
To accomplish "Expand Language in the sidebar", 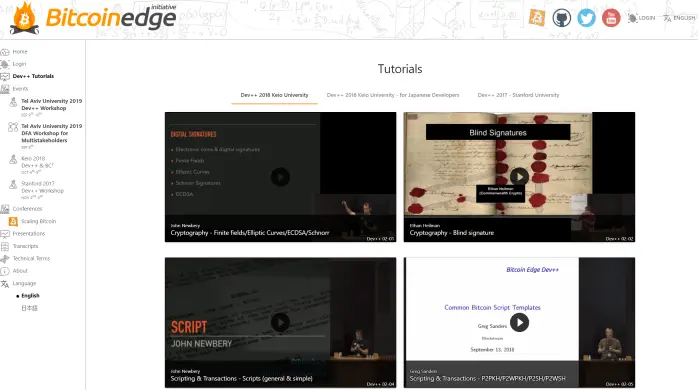I will (x=24, y=284).
